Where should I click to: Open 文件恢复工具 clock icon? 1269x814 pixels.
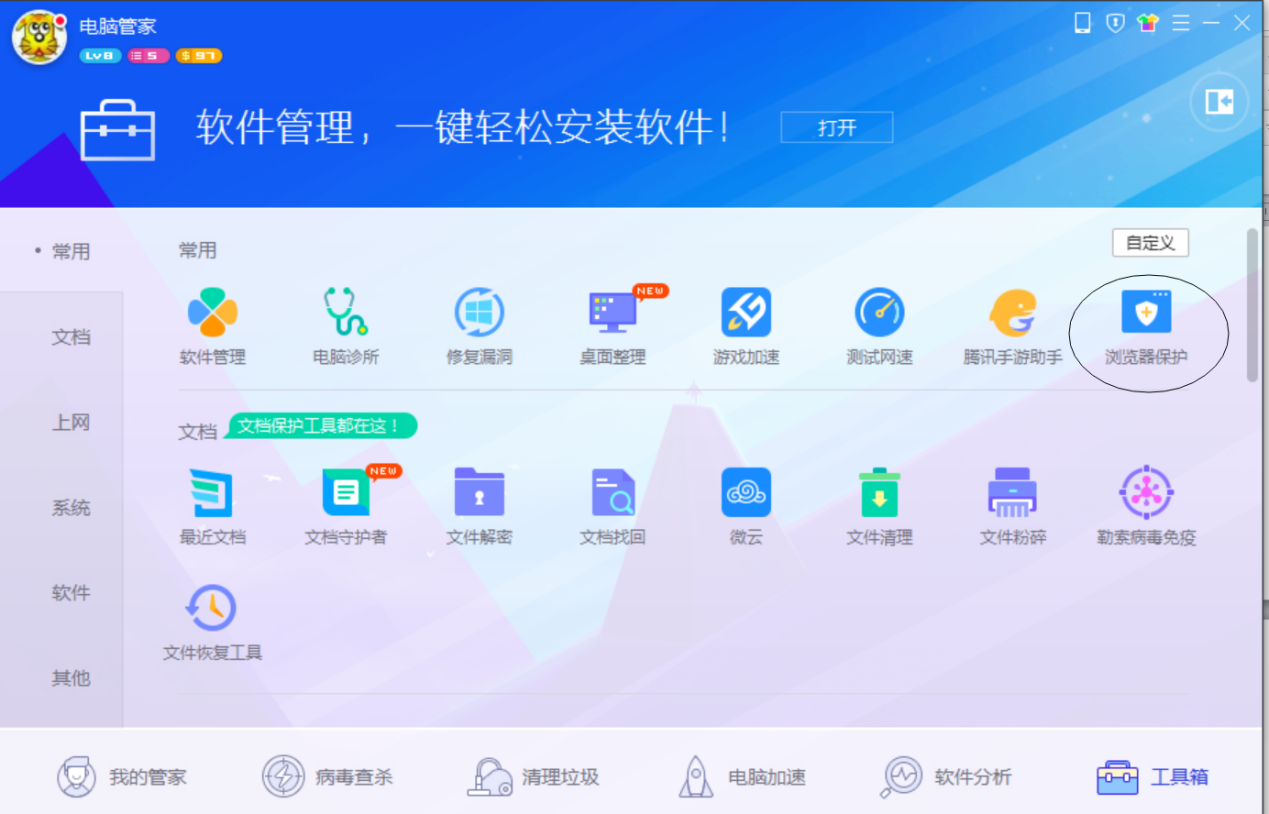211,608
